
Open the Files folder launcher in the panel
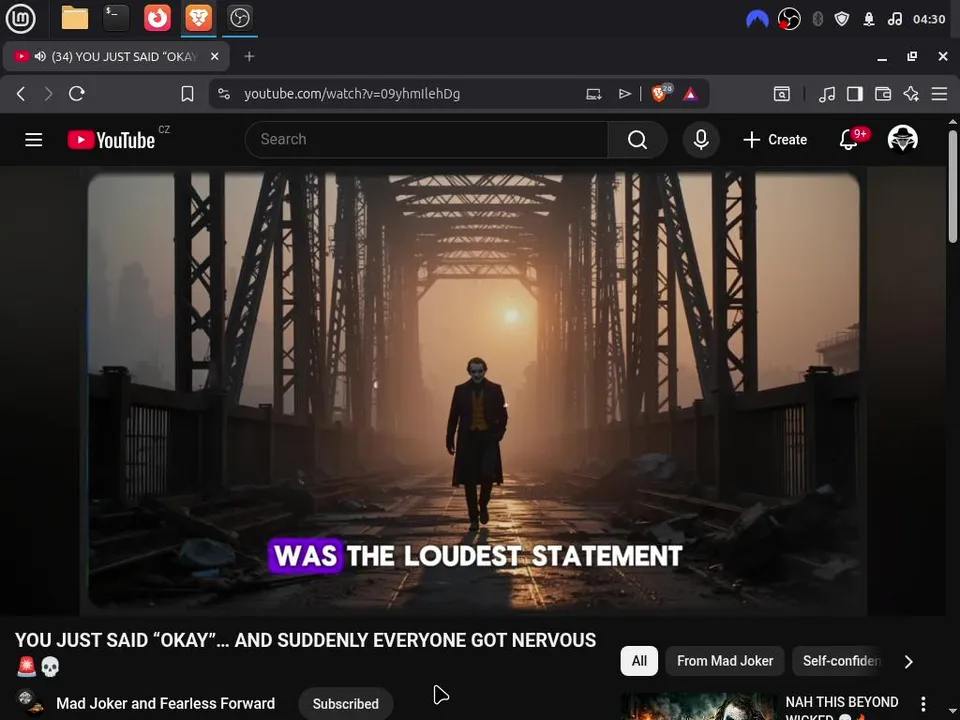tap(75, 18)
